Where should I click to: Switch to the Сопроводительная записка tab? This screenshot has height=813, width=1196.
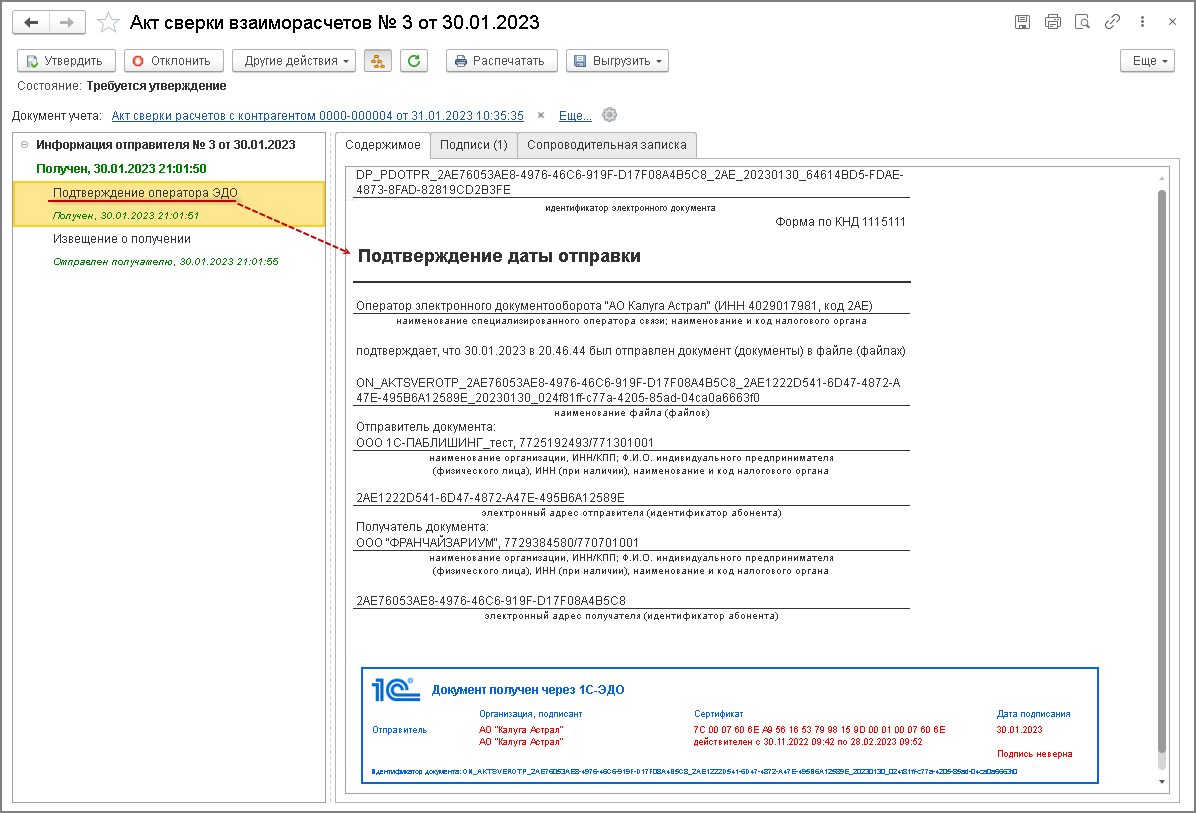click(606, 145)
